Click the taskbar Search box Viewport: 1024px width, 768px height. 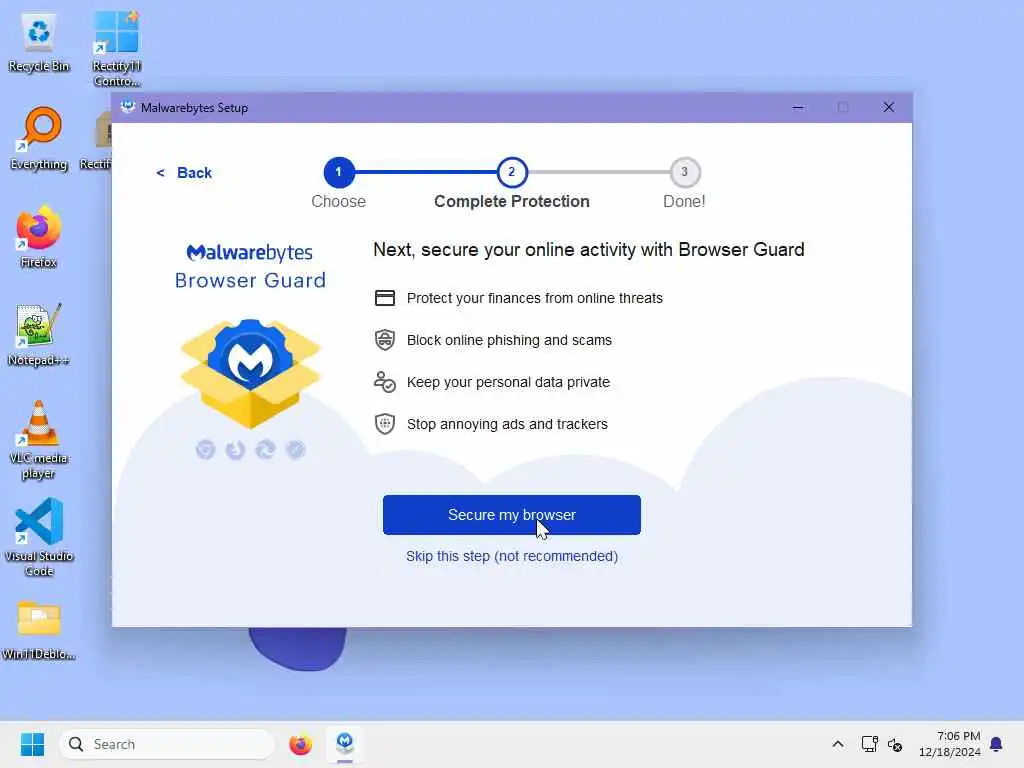(x=167, y=744)
